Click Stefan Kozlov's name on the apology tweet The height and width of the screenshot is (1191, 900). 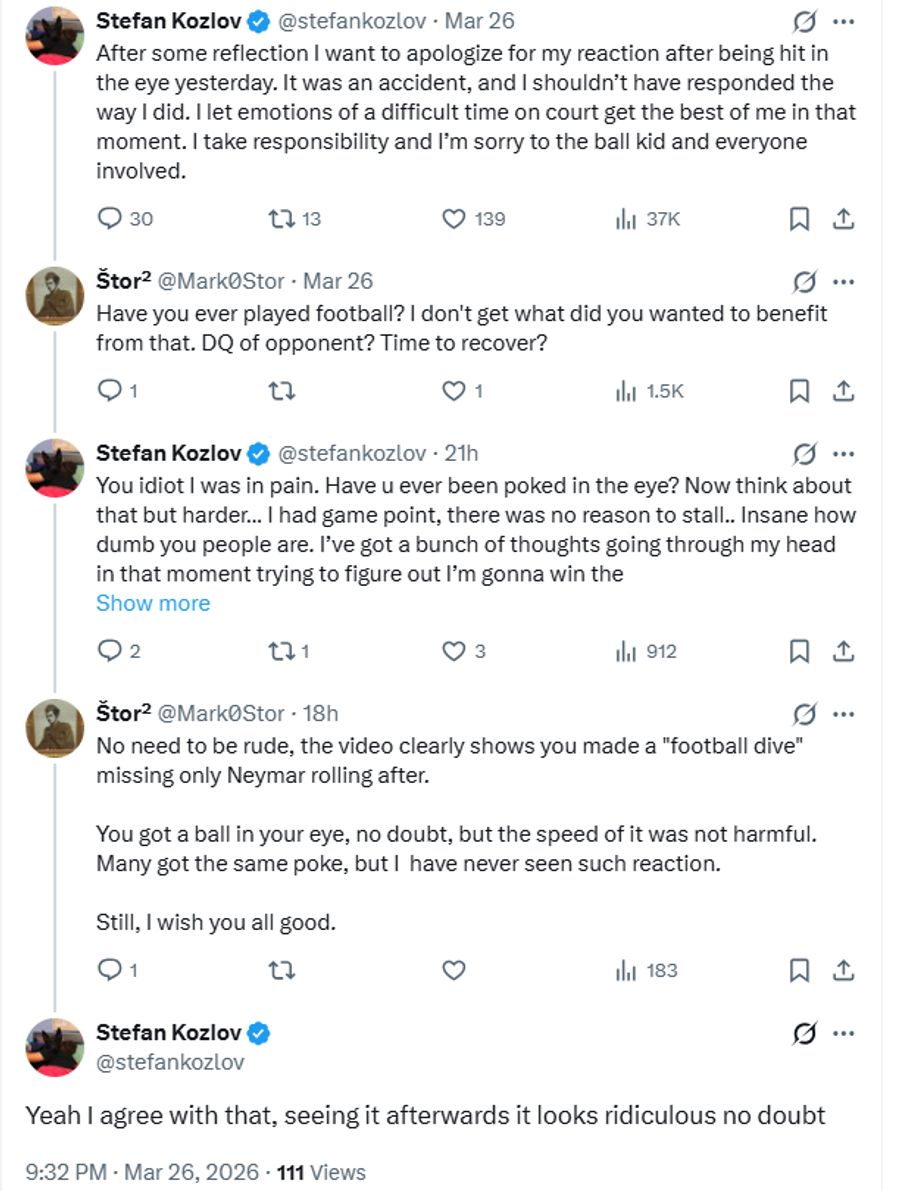[x=168, y=20]
